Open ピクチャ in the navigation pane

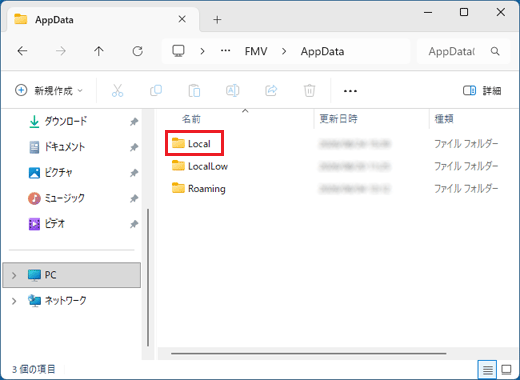click(58, 173)
